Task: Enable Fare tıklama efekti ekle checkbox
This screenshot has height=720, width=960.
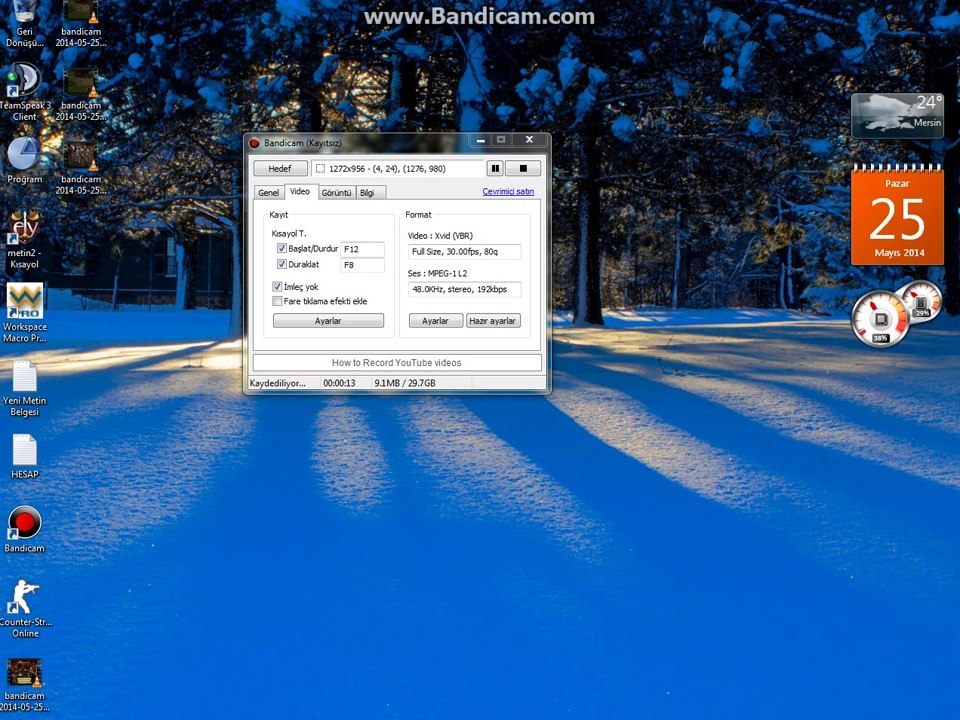Action: (277, 301)
